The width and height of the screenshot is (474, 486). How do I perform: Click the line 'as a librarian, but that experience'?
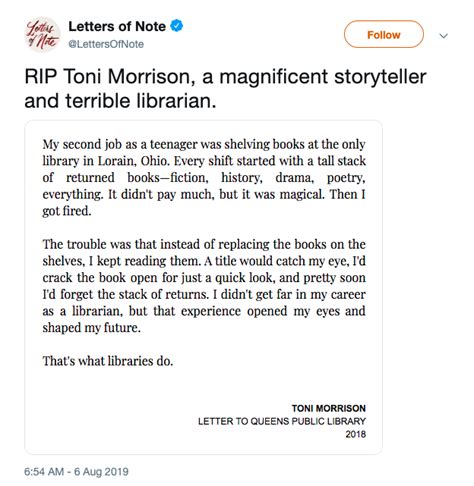coord(204,311)
